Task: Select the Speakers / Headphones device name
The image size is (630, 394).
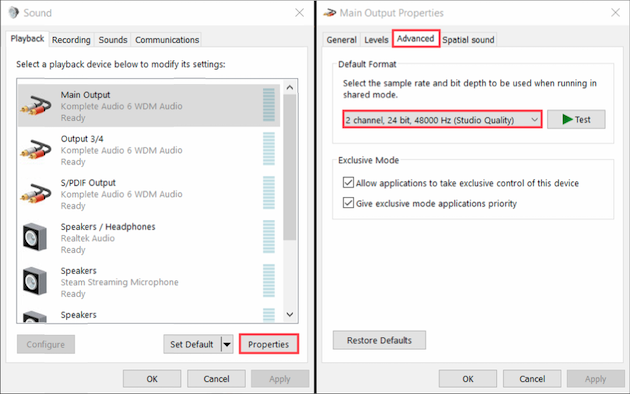Action: tap(108, 227)
